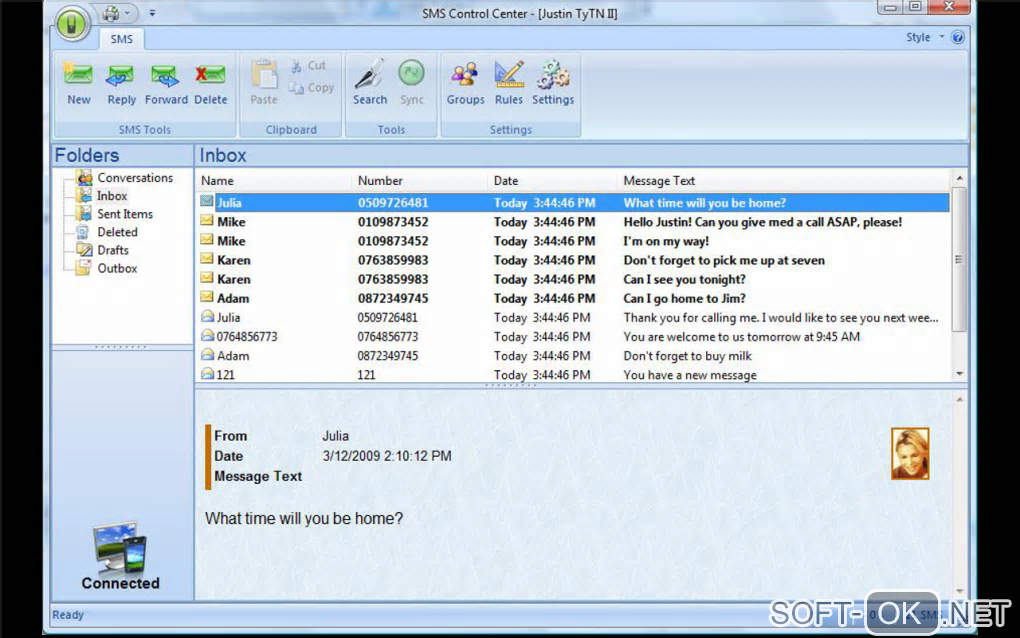Select Julia's message 'What time will you be home?'

(572, 203)
